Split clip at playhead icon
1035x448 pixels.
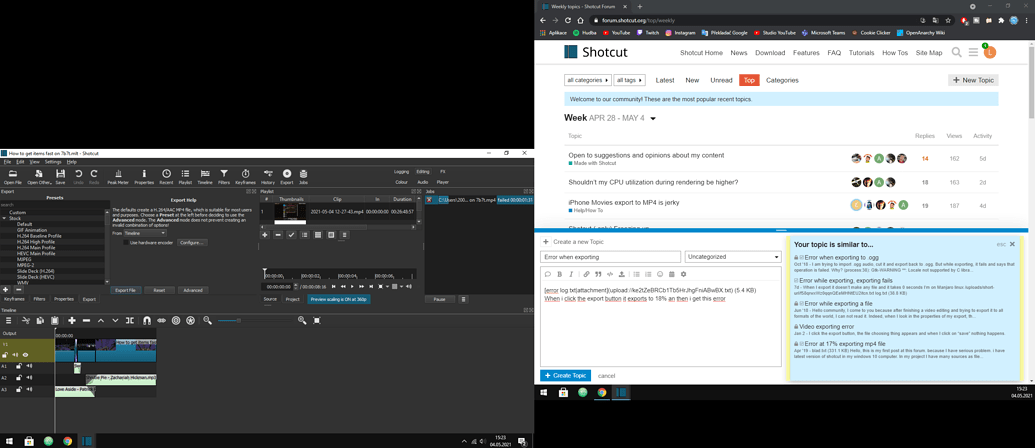tap(129, 320)
